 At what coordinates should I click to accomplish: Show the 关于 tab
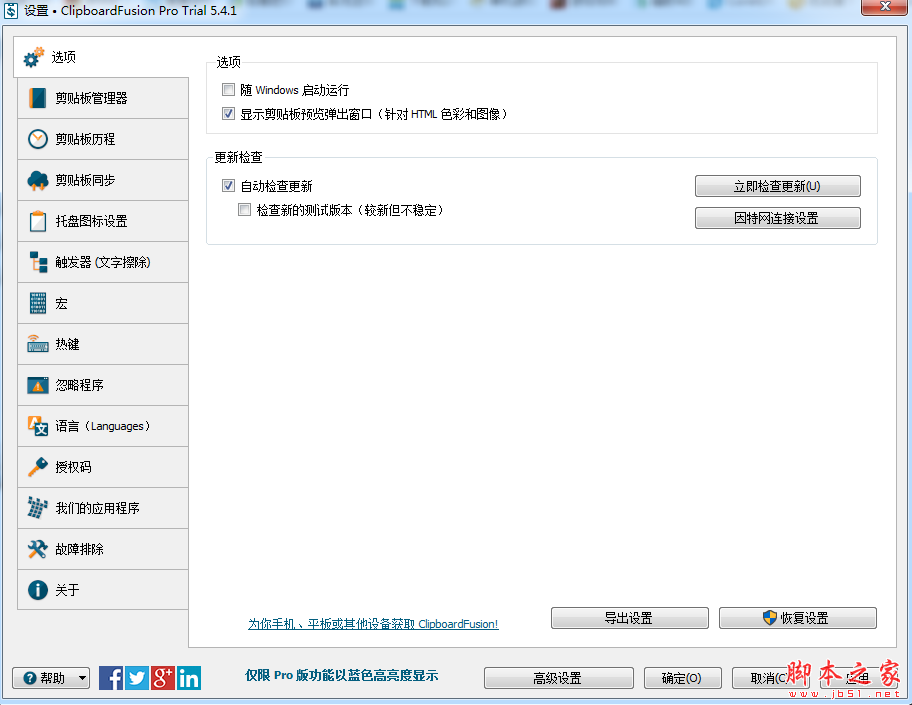coord(103,590)
